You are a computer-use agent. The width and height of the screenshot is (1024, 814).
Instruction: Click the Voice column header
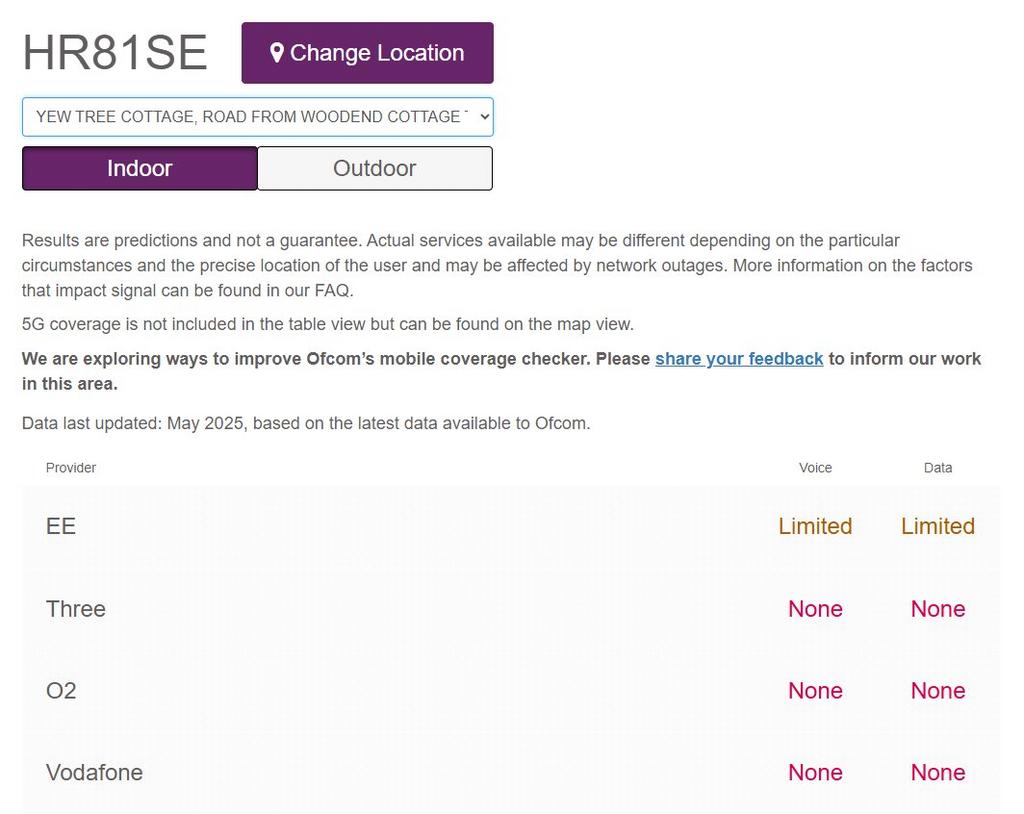[x=815, y=468]
